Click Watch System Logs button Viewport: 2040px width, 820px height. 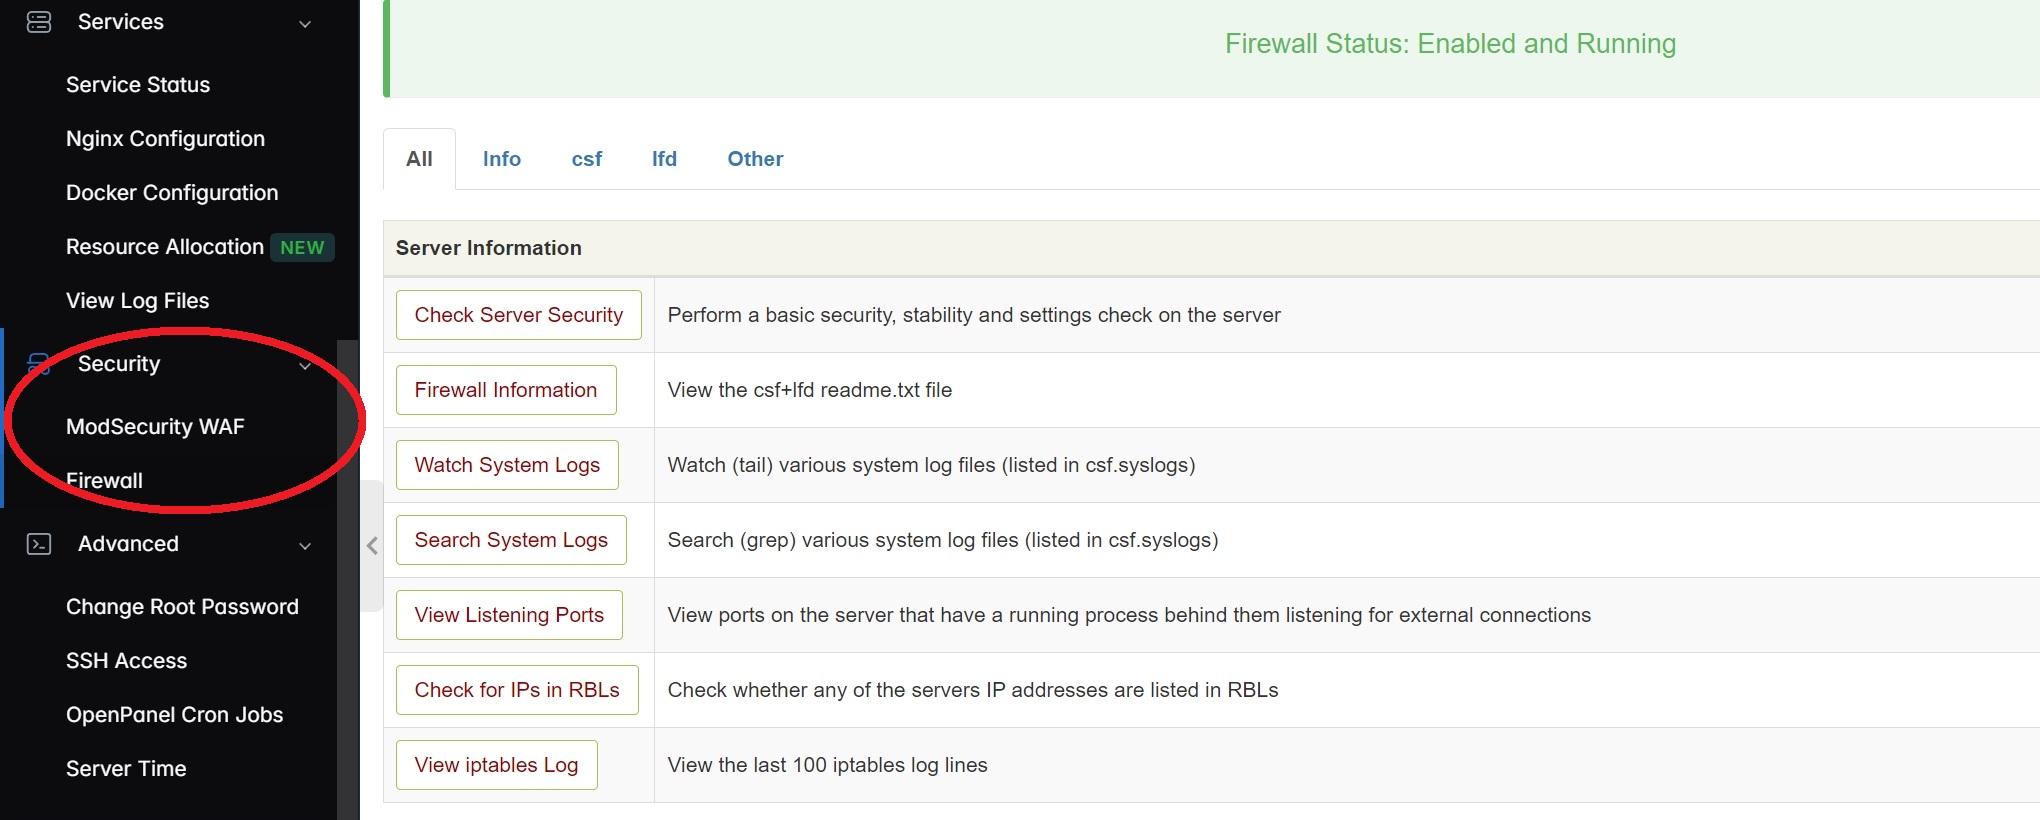[507, 465]
